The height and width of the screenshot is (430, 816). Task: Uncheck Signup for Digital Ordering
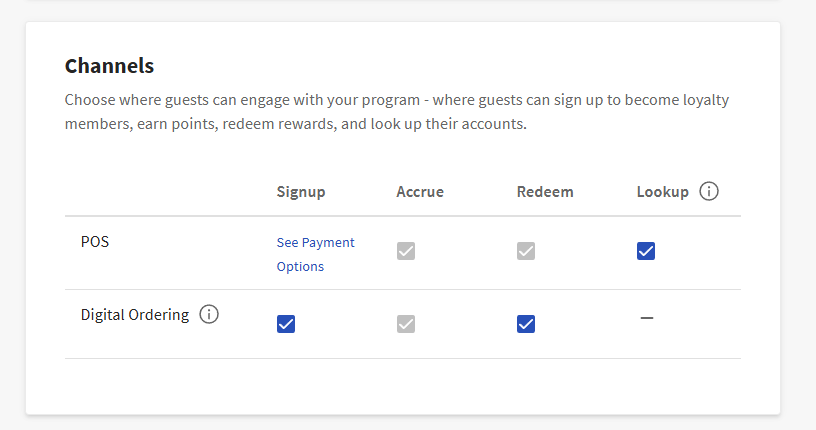(x=286, y=324)
